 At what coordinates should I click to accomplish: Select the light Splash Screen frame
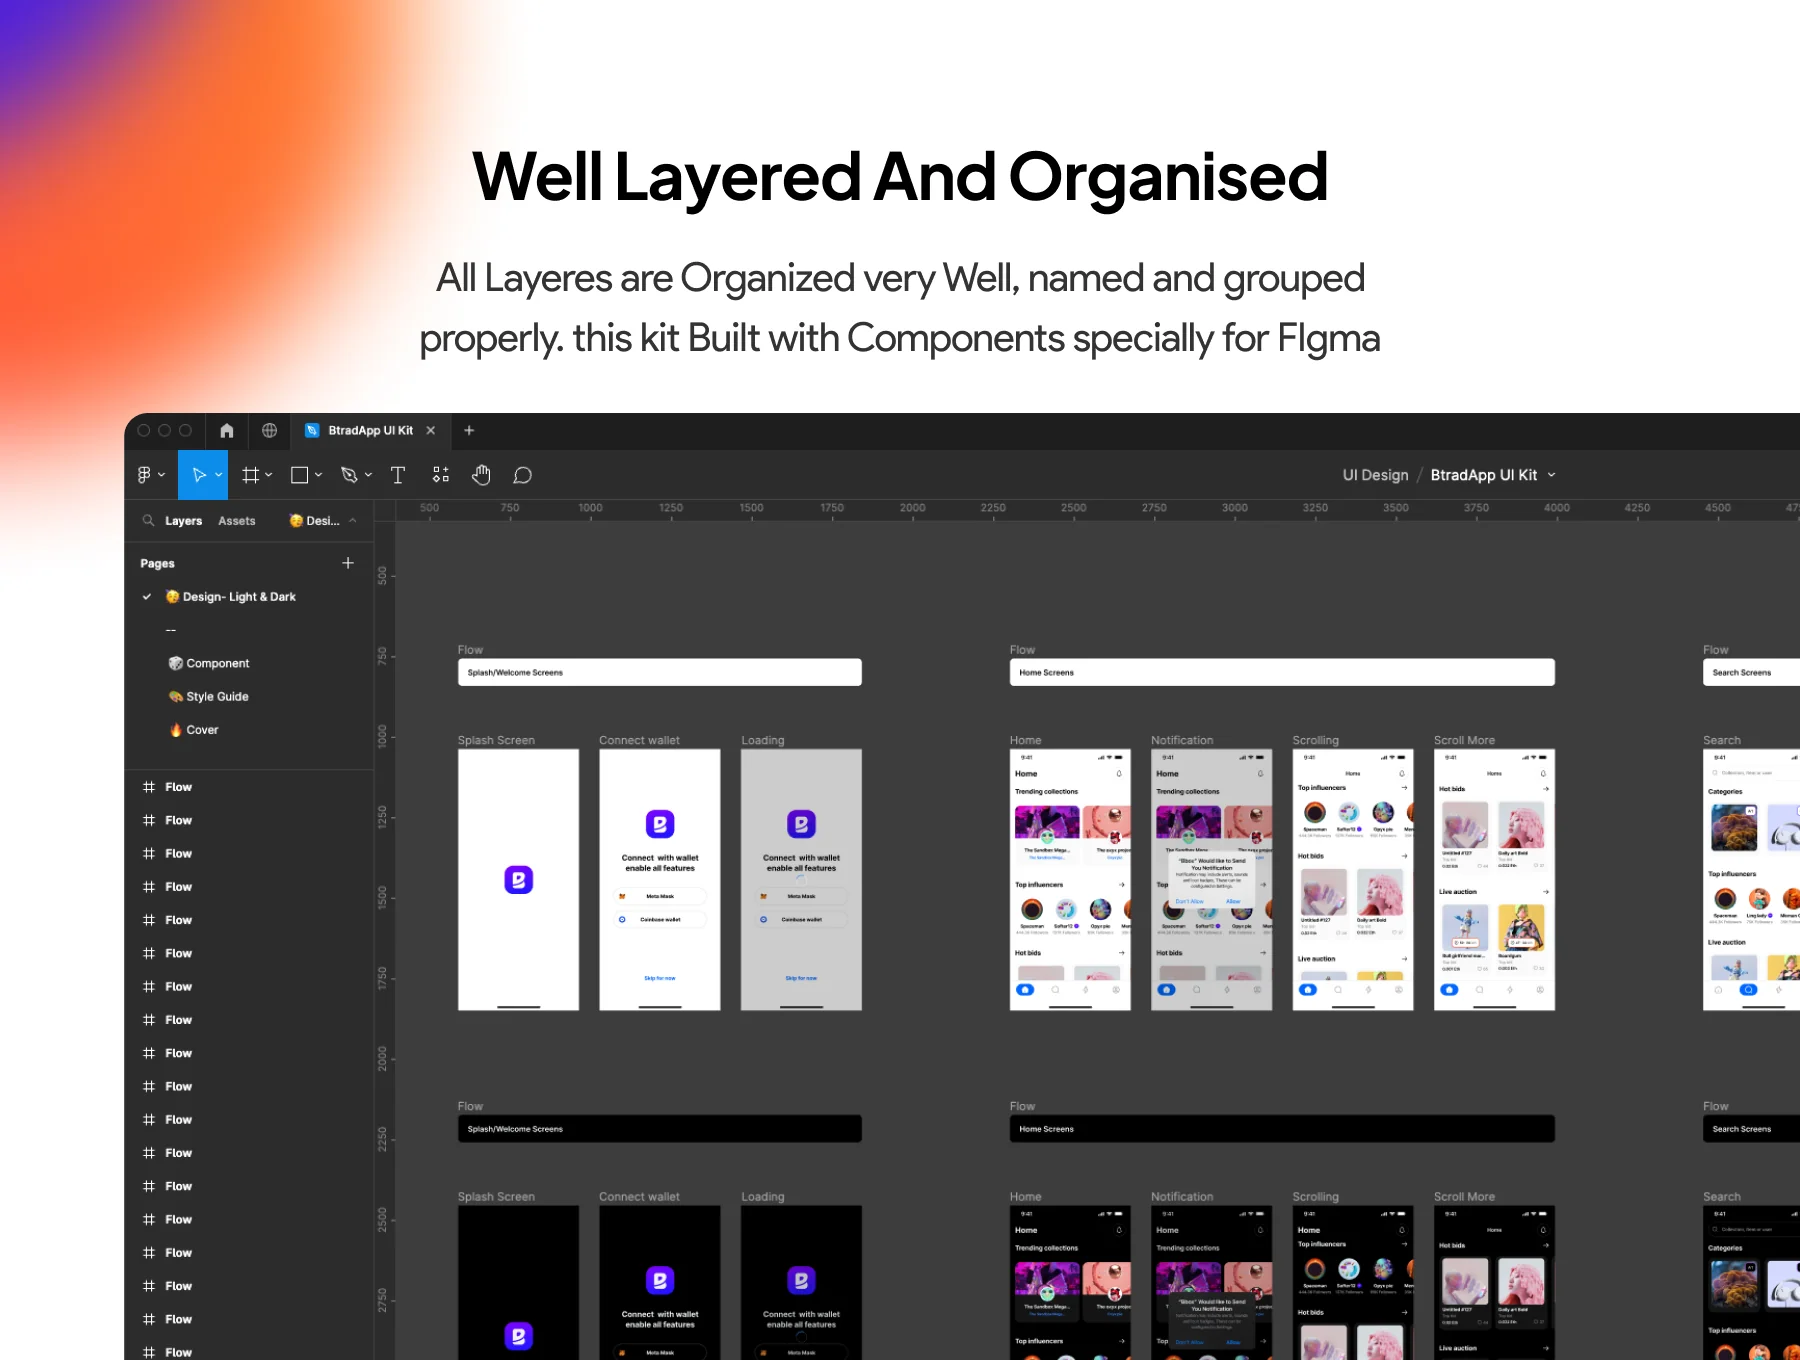[518, 880]
